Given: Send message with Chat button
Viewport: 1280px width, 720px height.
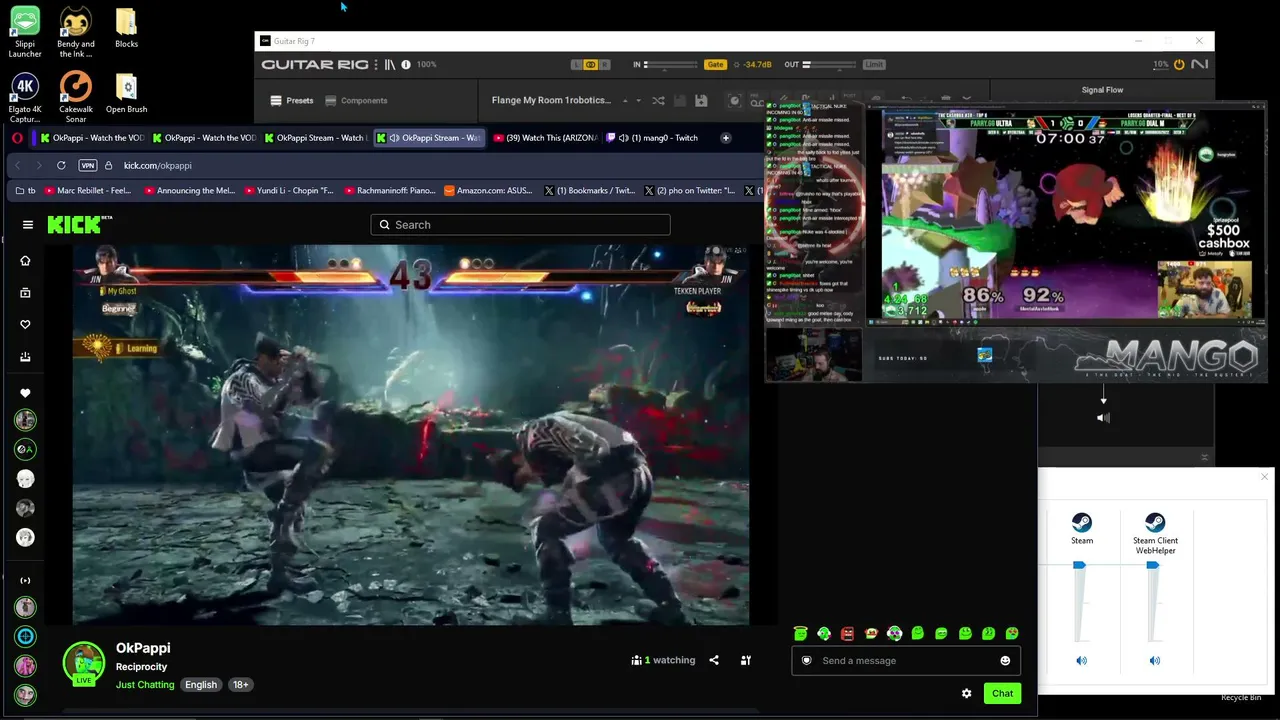Looking at the screenshot, I should (x=1002, y=693).
